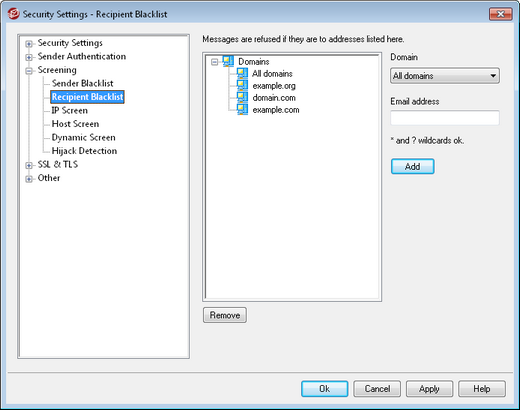Expand the Security Settings tree node

tap(29, 44)
